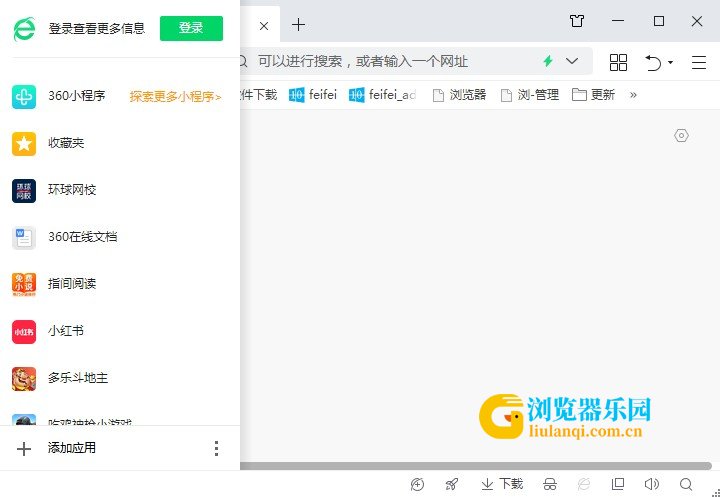The image size is (720, 497).
Task: Select 环球网校 text label
Action: click(72, 190)
